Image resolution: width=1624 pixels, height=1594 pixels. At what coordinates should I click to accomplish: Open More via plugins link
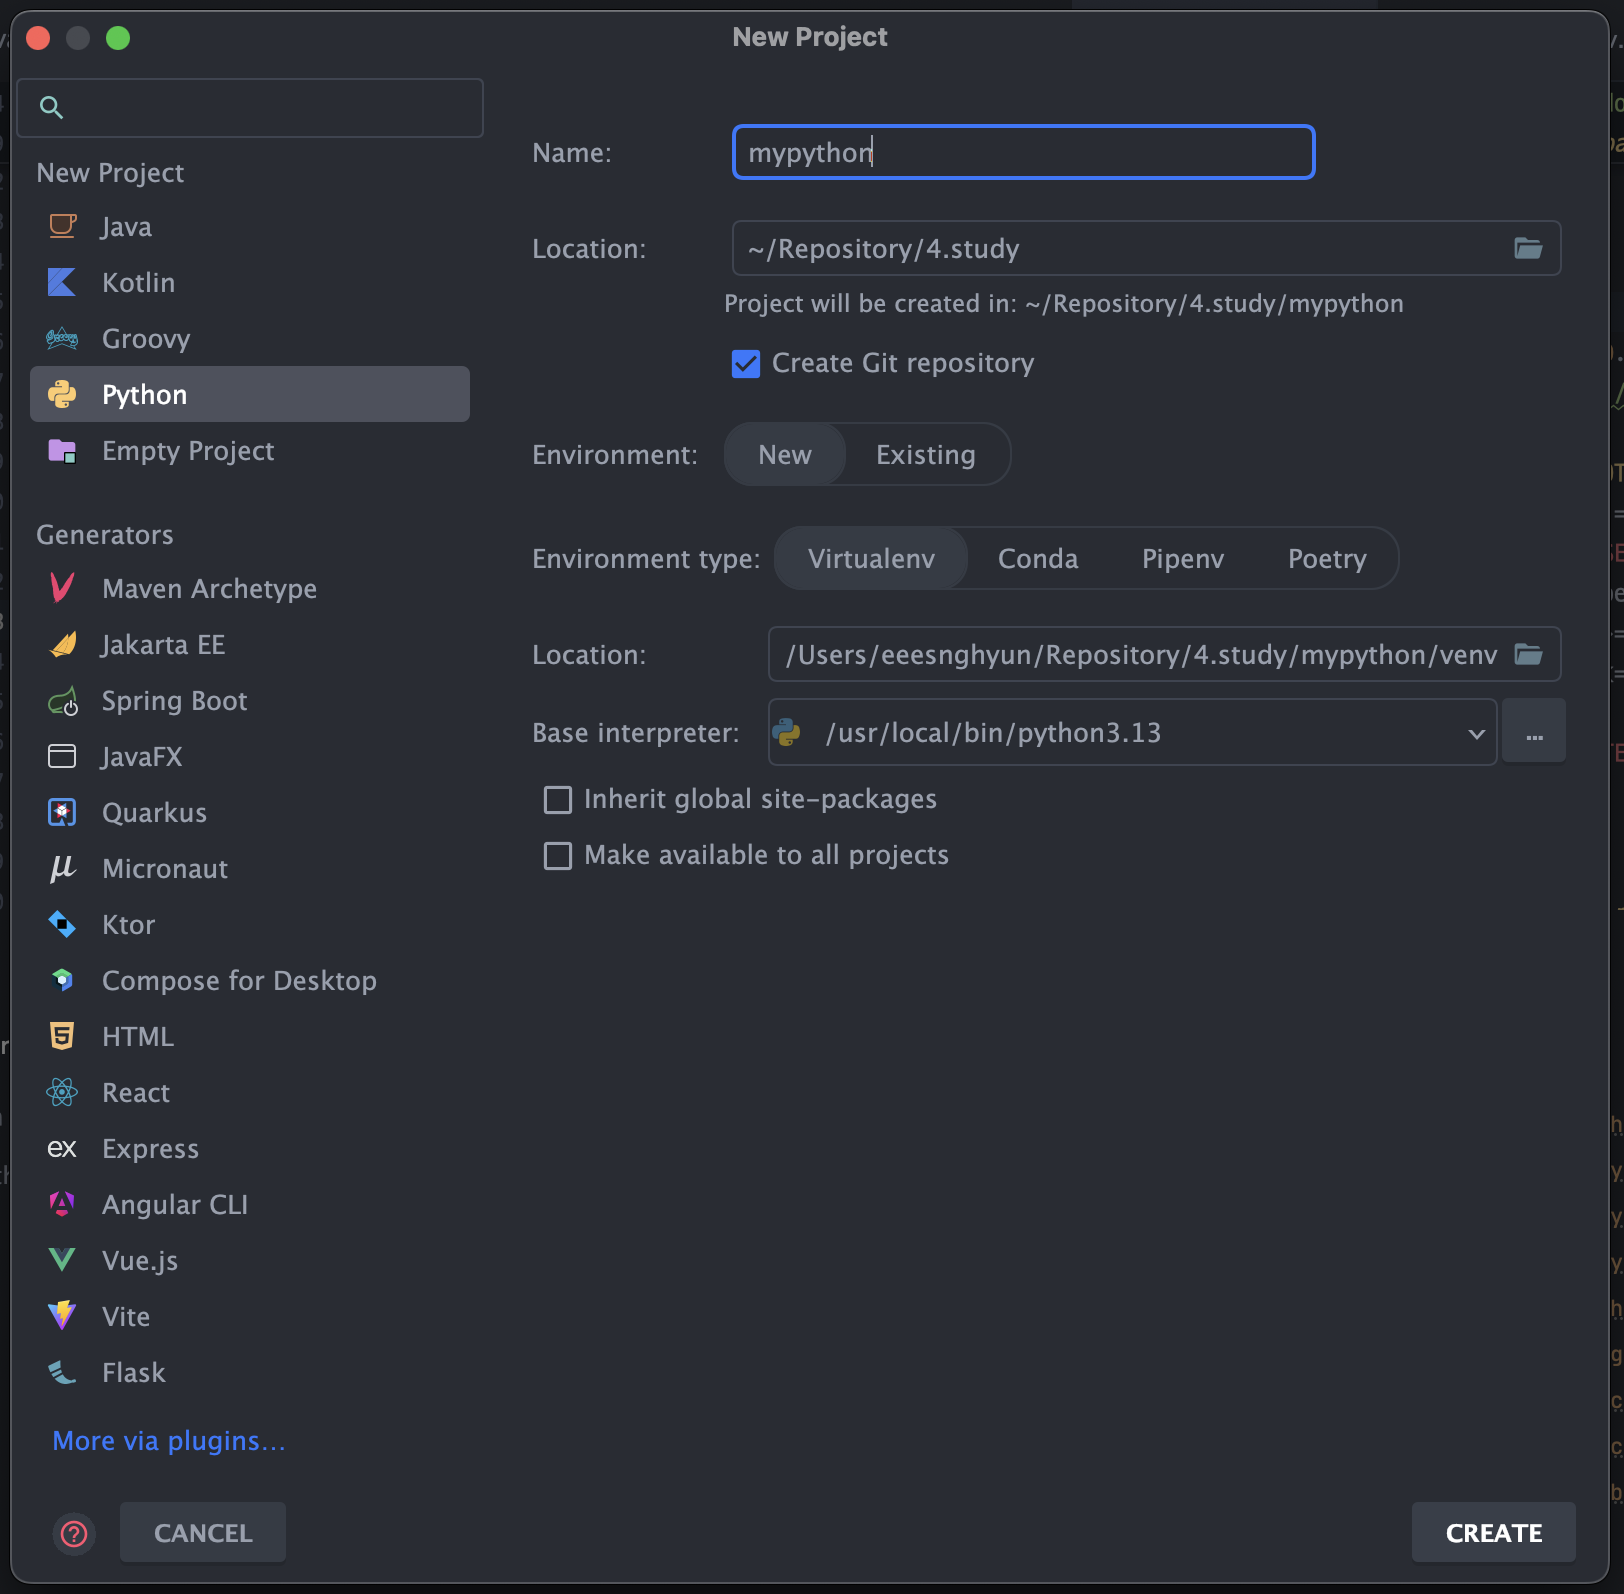pos(169,1440)
